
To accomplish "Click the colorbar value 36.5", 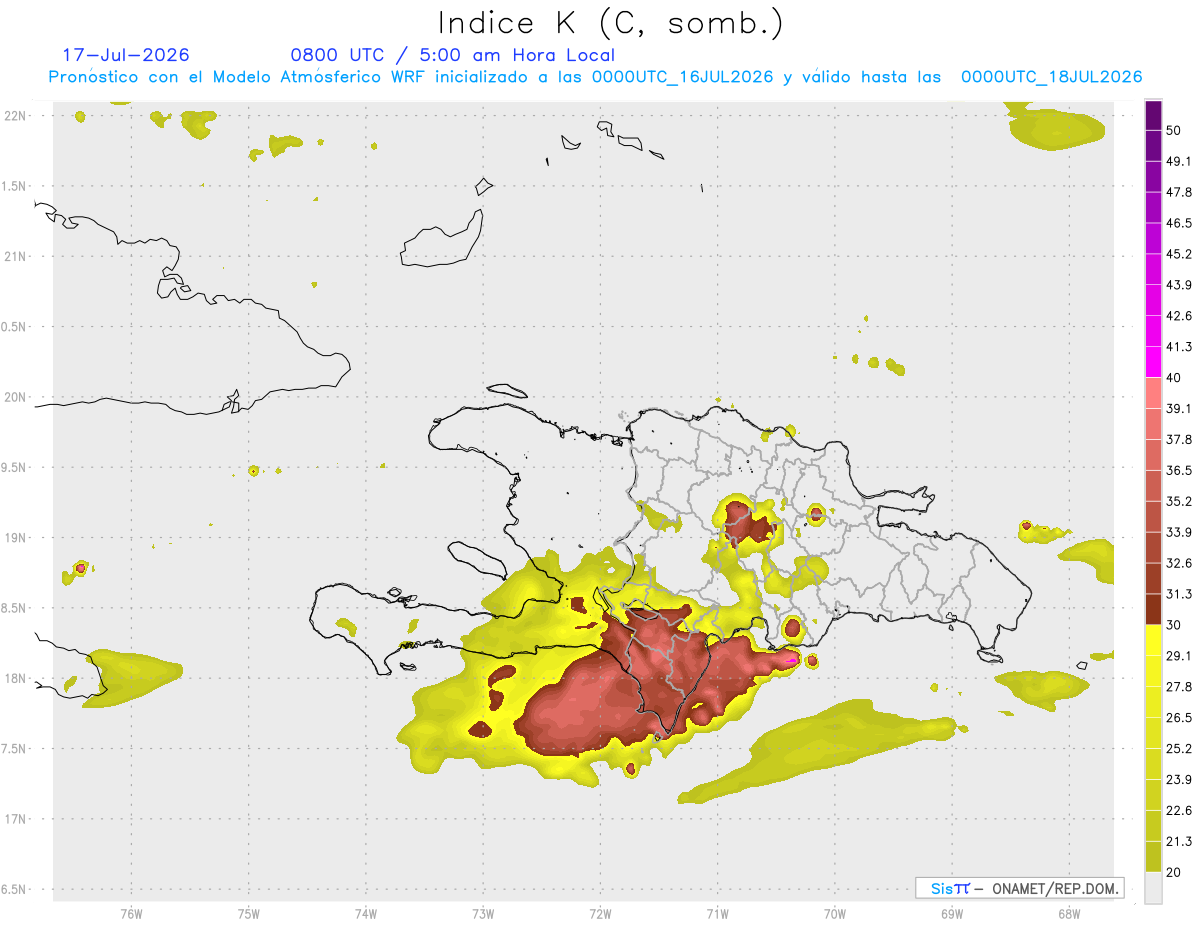I will (x=1179, y=471).
